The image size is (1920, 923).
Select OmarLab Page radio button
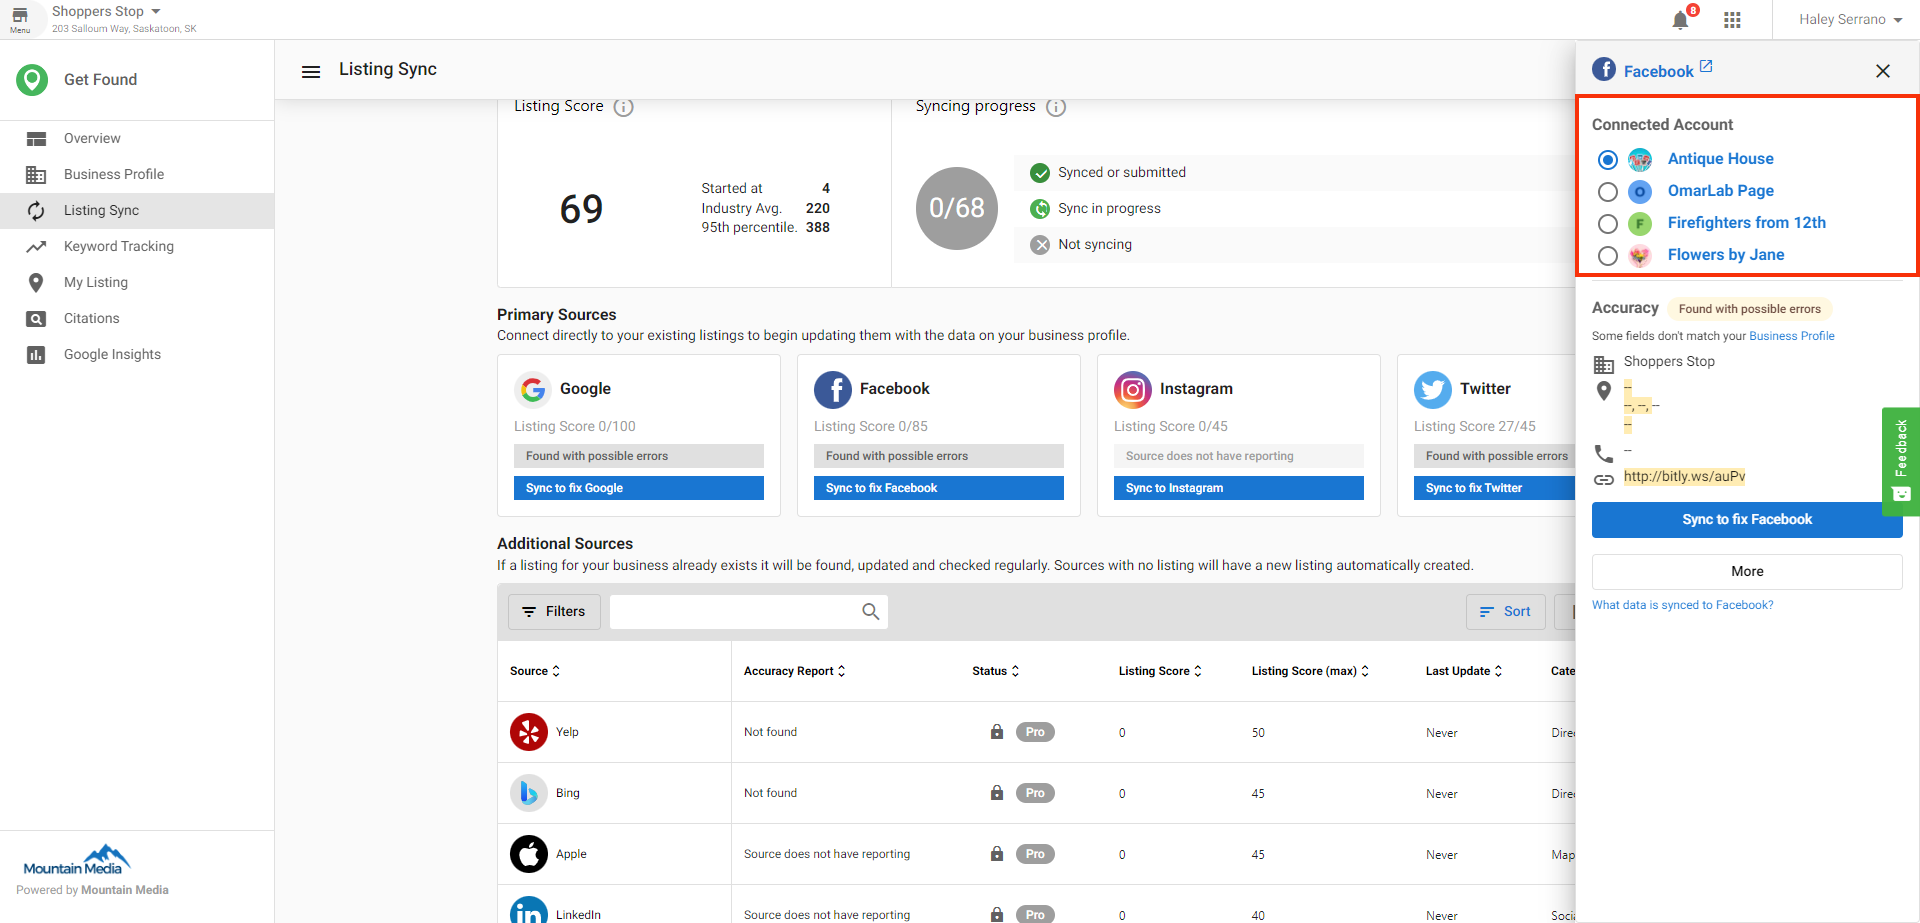(x=1608, y=192)
